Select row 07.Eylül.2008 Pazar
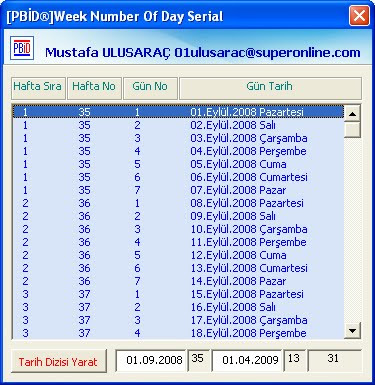375x385 pixels. point(178,190)
